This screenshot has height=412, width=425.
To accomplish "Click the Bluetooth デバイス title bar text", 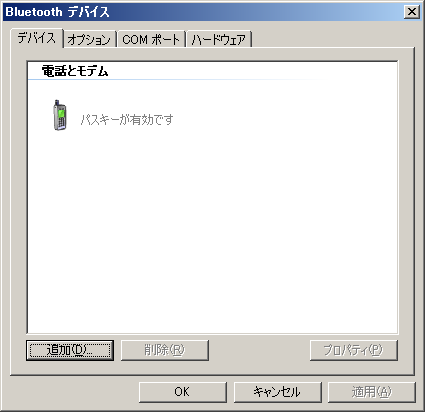I will pyautogui.click(x=57, y=12).
